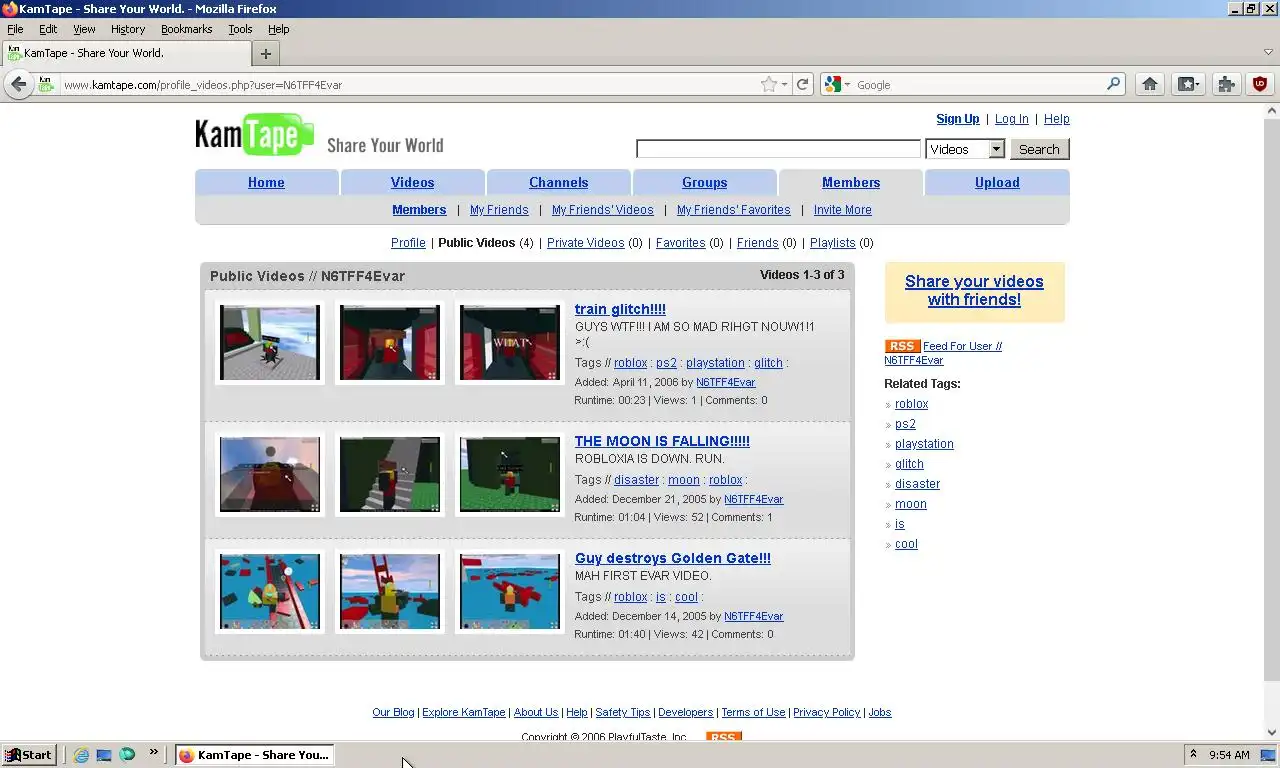Open the Firefox home page icon
The width and height of the screenshot is (1280, 768).
(x=1150, y=85)
